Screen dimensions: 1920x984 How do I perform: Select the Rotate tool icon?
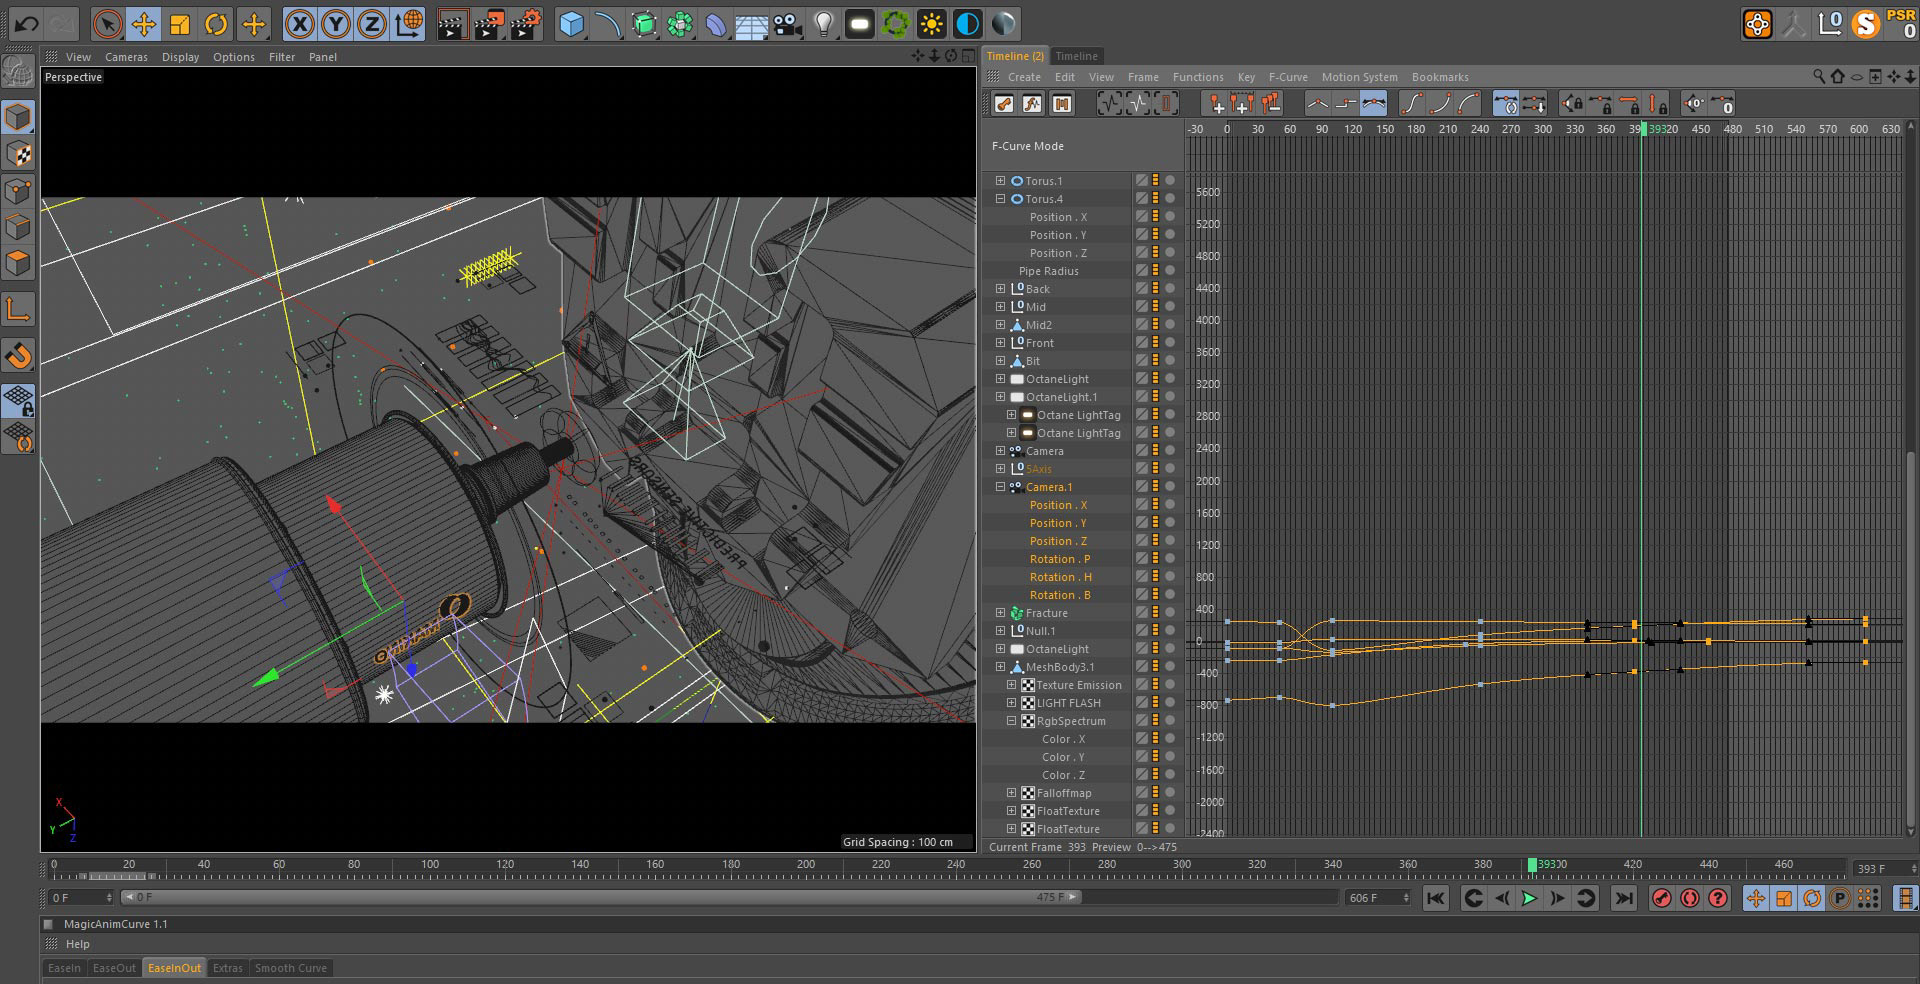tap(216, 24)
